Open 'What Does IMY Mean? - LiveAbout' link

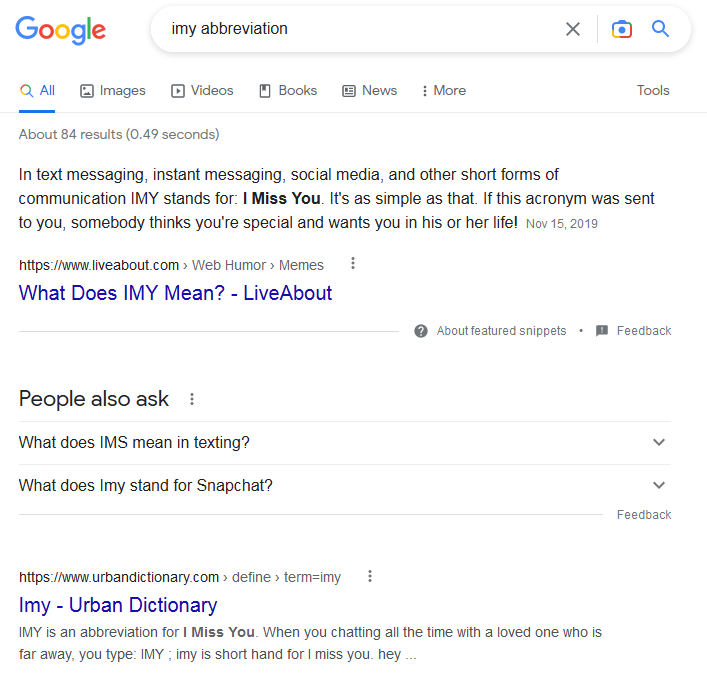(x=175, y=293)
